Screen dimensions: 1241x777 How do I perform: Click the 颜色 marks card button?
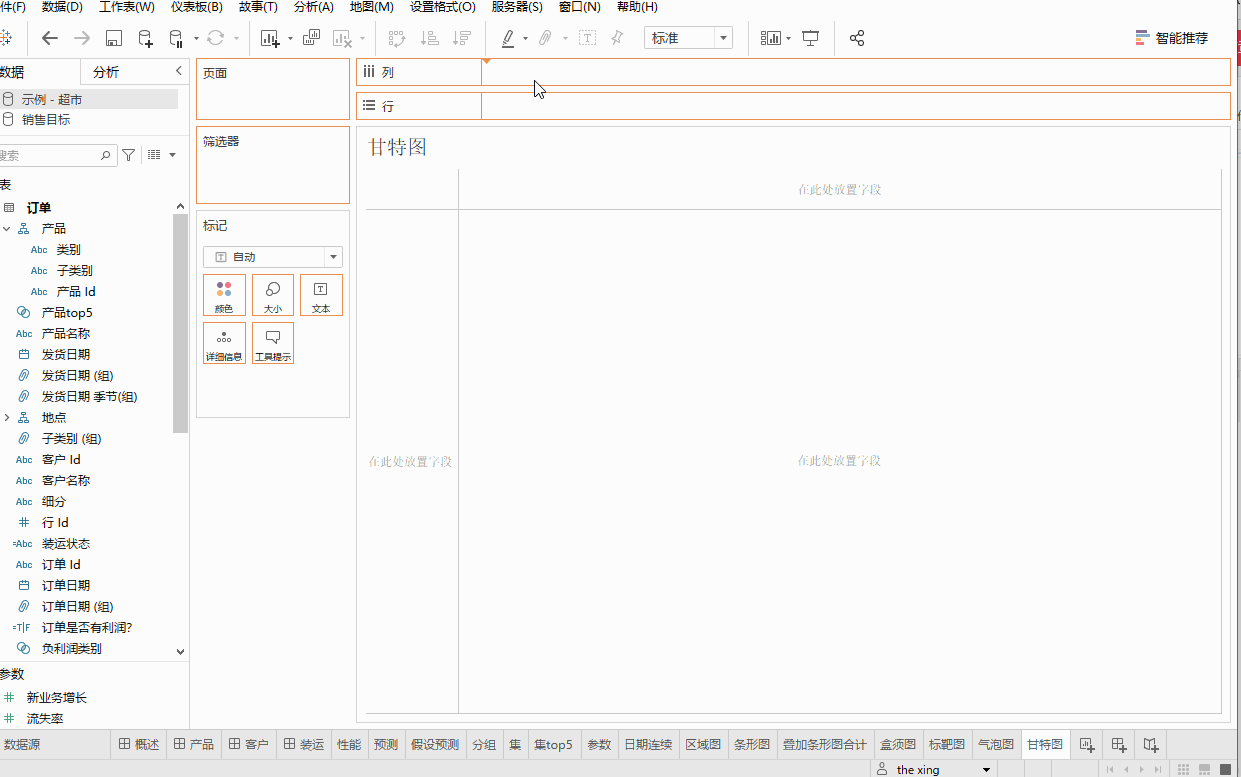(224, 295)
